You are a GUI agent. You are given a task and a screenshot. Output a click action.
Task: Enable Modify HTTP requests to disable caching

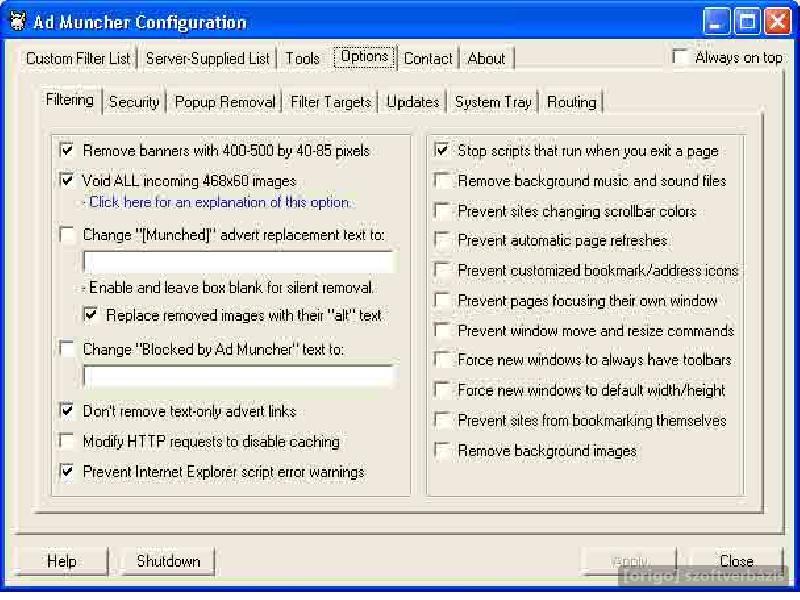pos(67,441)
